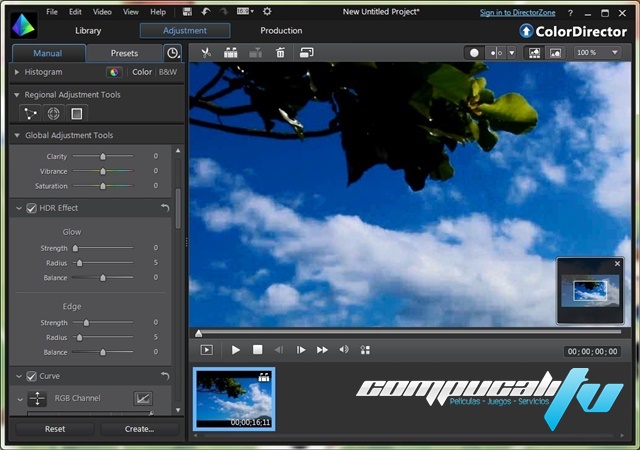Viewport: 640px width, 450px height.
Task: Click Sign in to DirectorZone link
Action: click(x=518, y=12)
